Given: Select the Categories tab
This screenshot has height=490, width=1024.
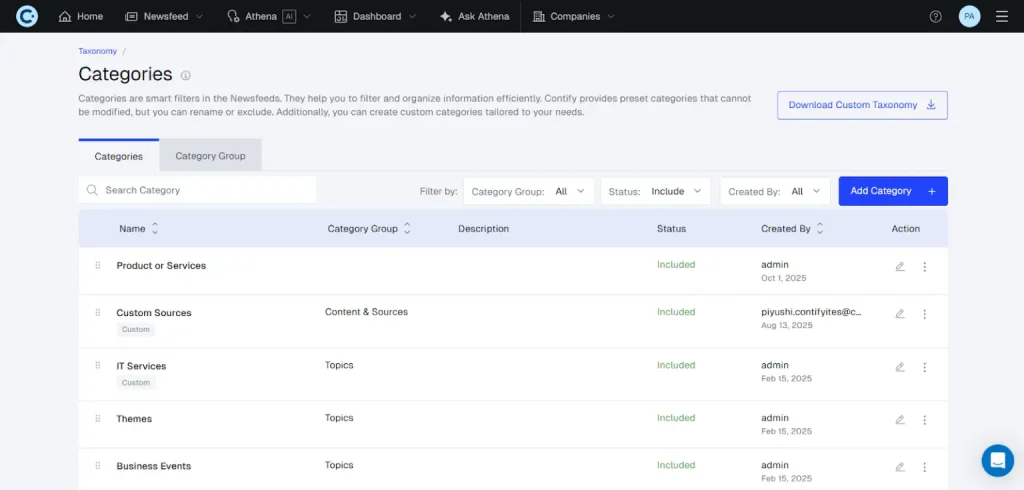Looking at the screenshot, I should pos(118,155).
